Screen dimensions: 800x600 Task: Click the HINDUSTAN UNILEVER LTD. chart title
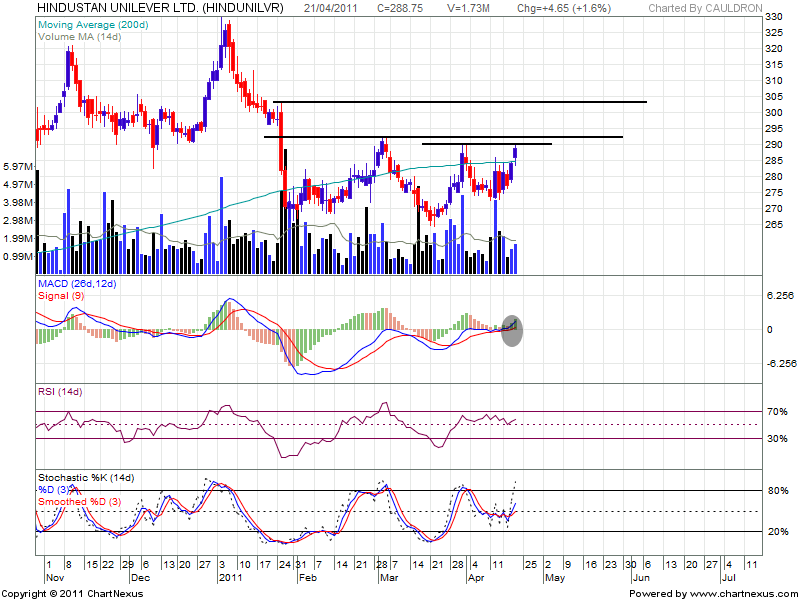(159, 8)
